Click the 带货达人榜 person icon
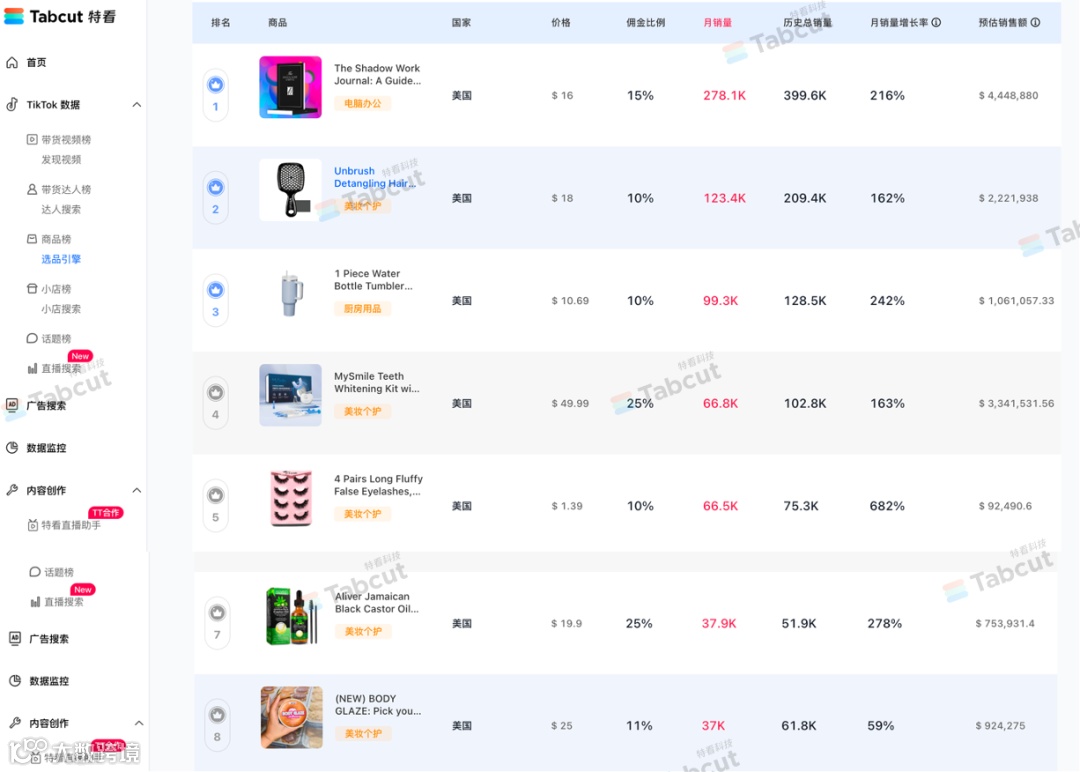Screen dimensions: 1080x772 pyautogui.click(x=32, y=190)
